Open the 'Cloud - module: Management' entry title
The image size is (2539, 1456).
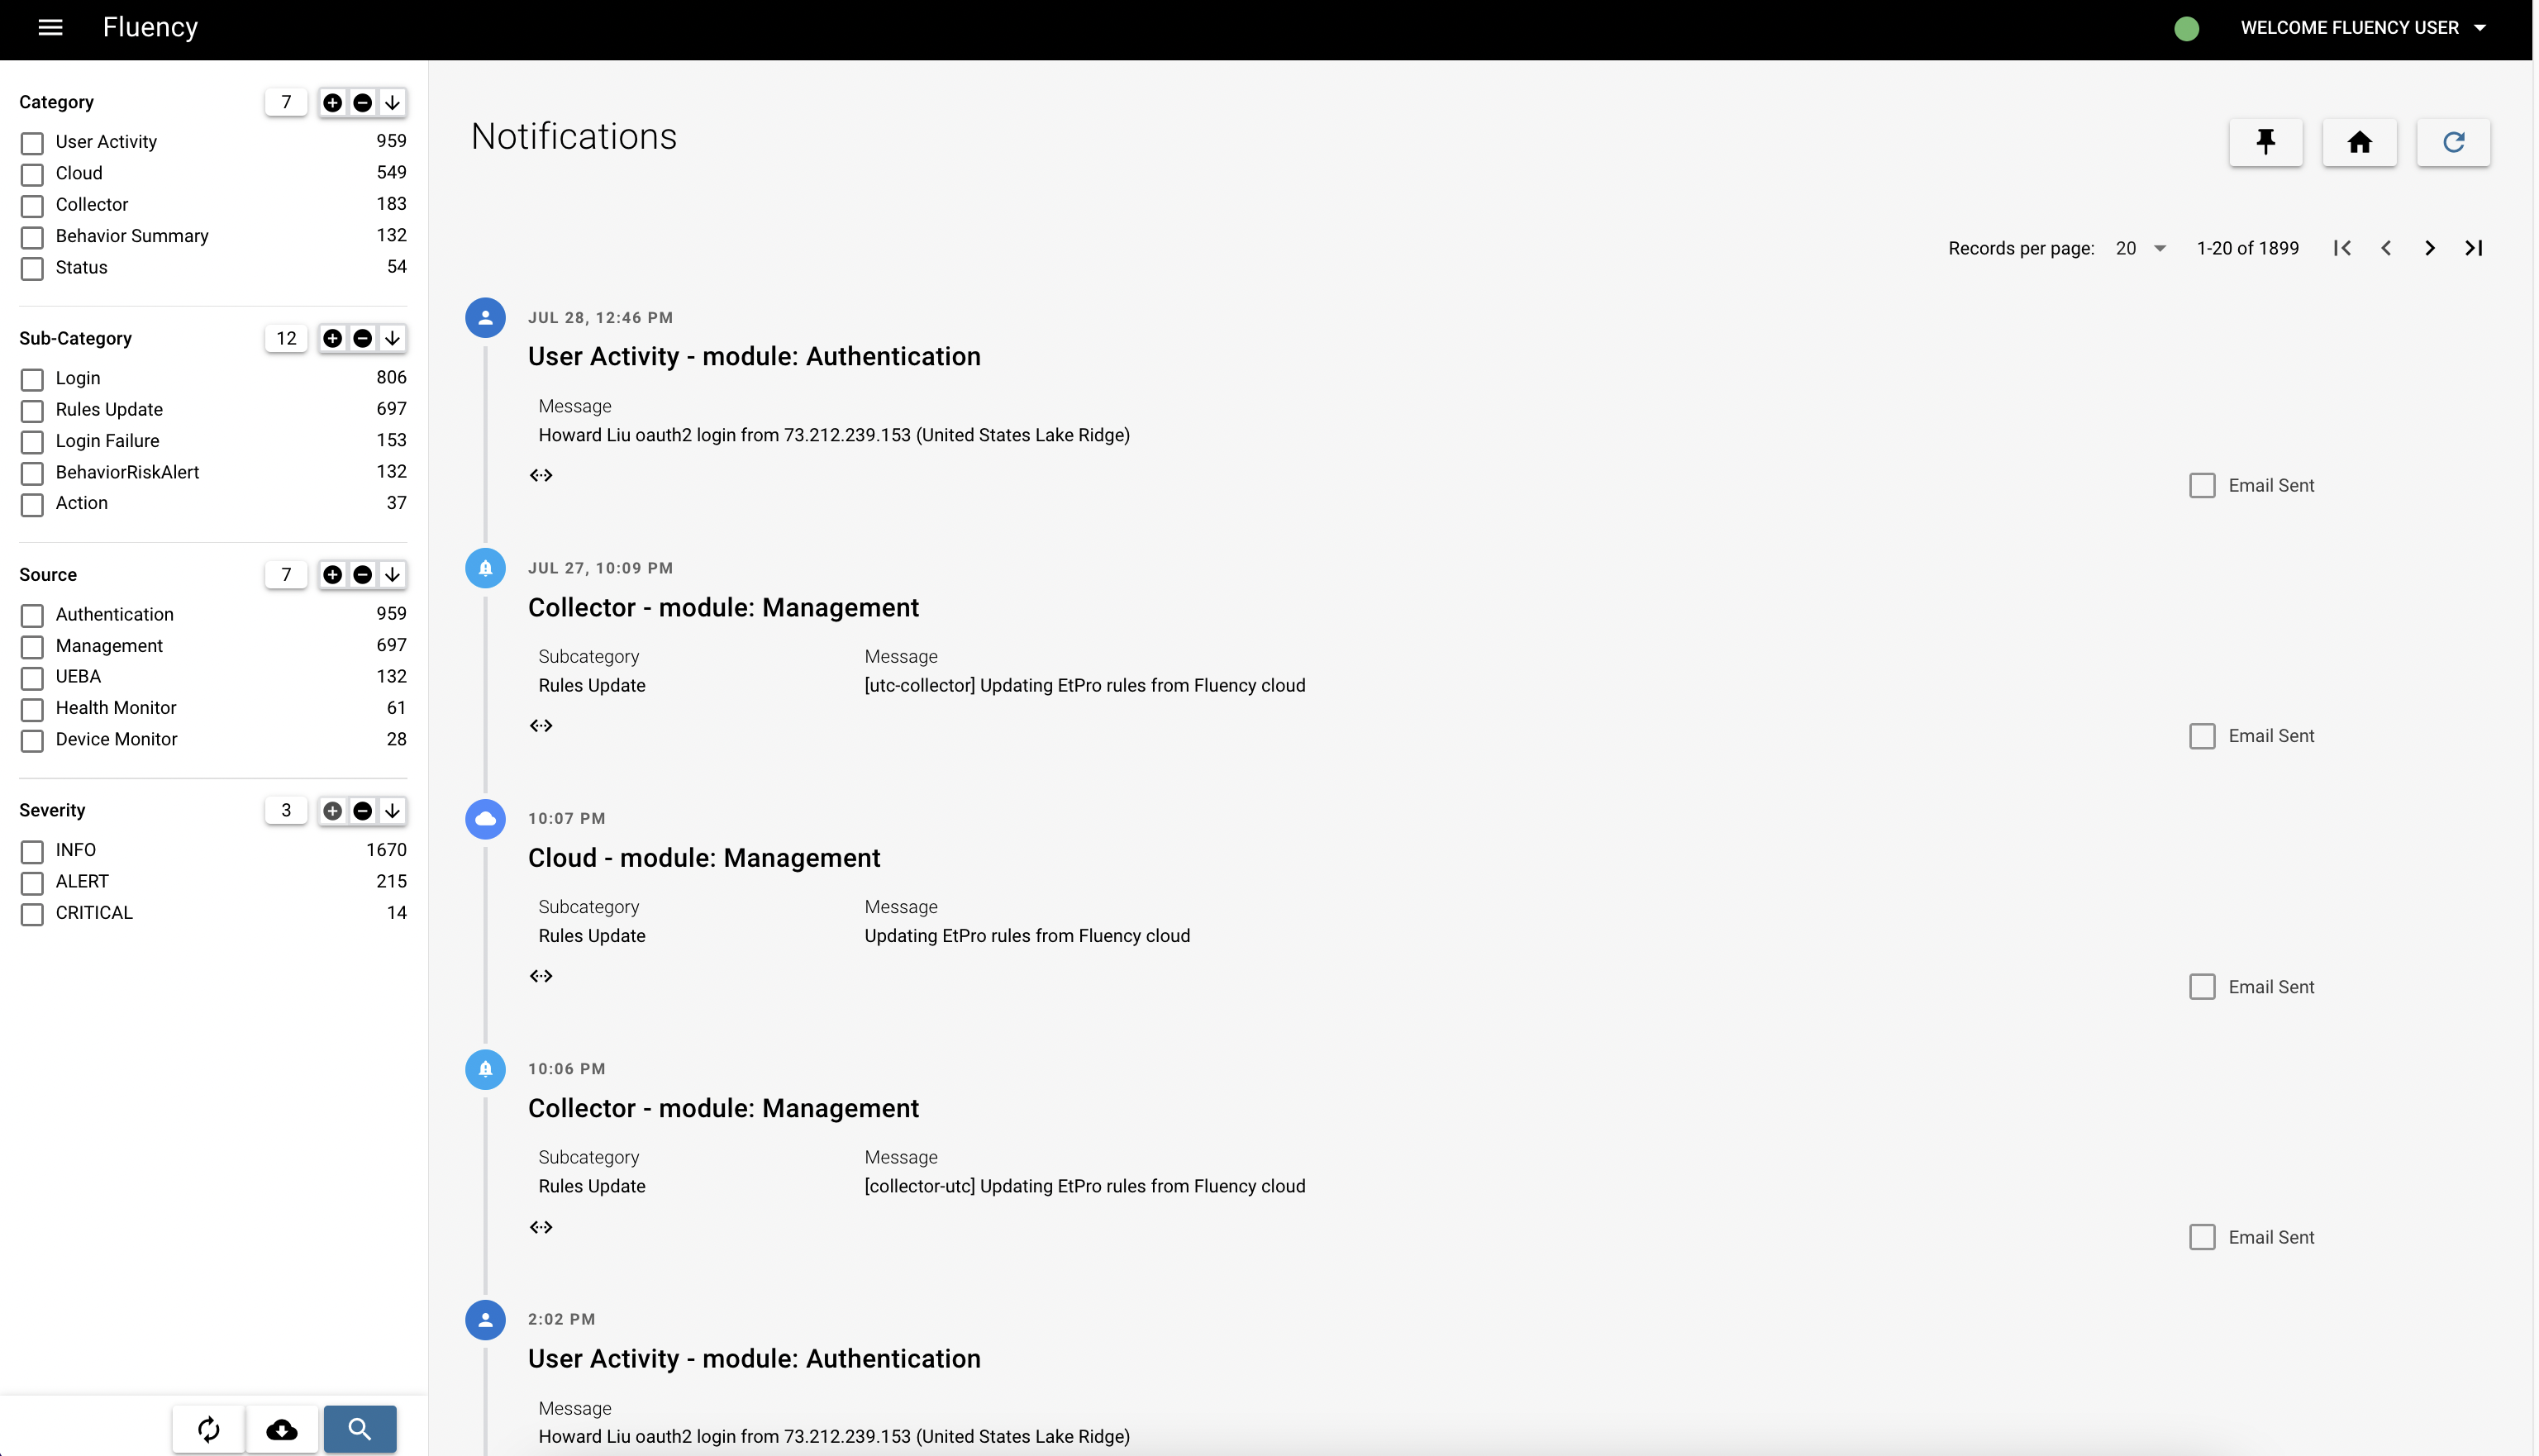(704, 858)
